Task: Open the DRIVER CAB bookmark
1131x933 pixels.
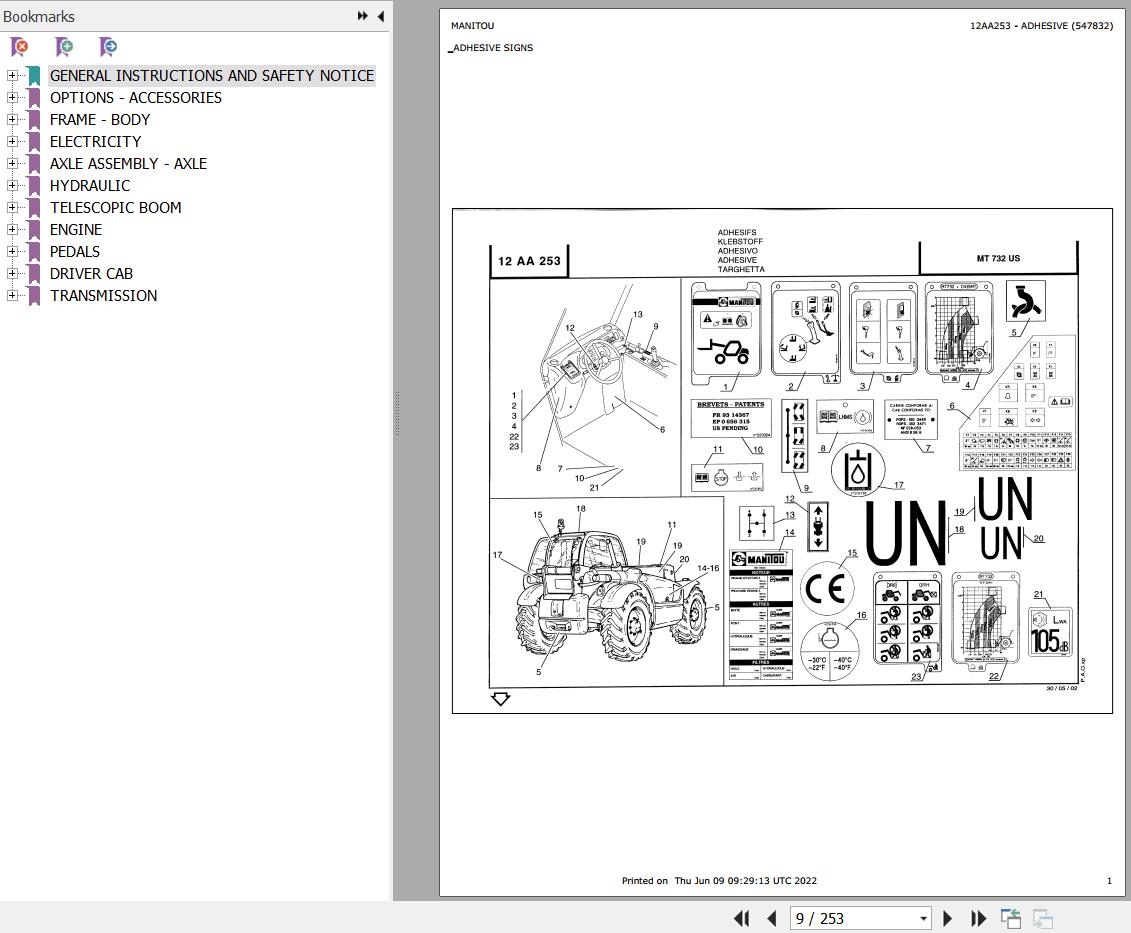Action: (x=92, y=273)
